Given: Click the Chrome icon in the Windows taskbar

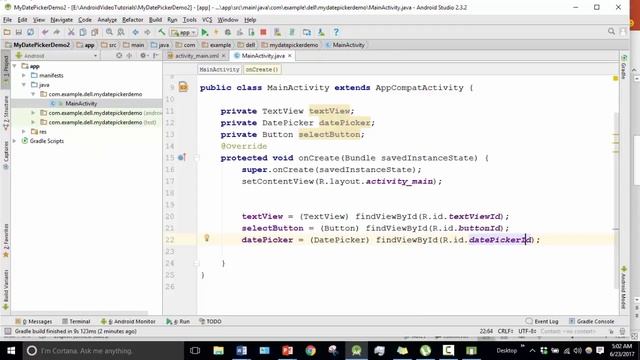Looking at the screenshot, I should (x=311, y=350).
